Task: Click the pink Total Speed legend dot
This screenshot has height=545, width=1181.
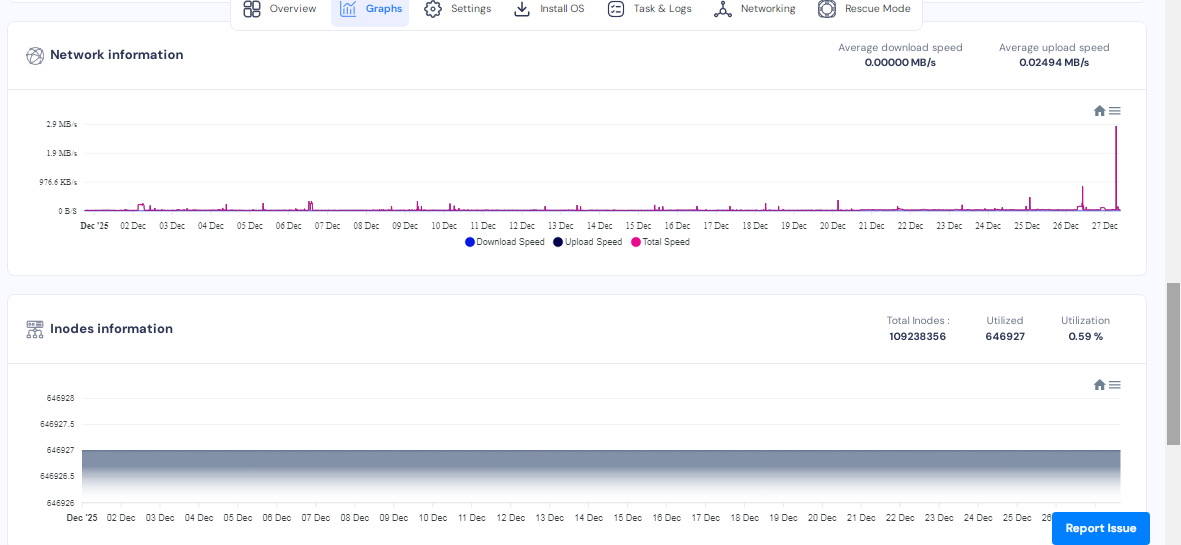Action: coord(636,242)
